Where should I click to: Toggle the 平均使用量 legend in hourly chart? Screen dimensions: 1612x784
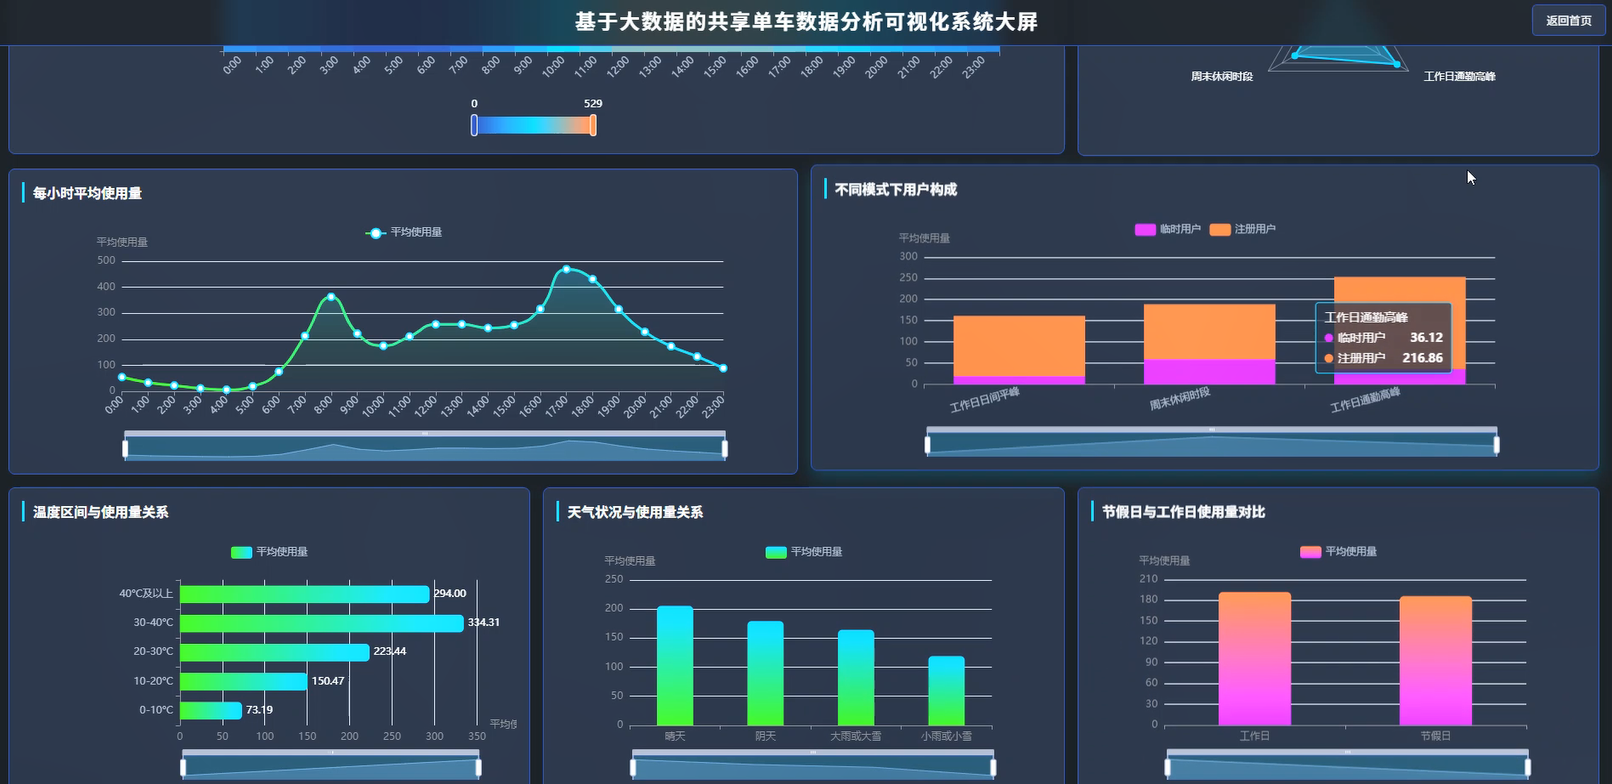coord(405,232)
